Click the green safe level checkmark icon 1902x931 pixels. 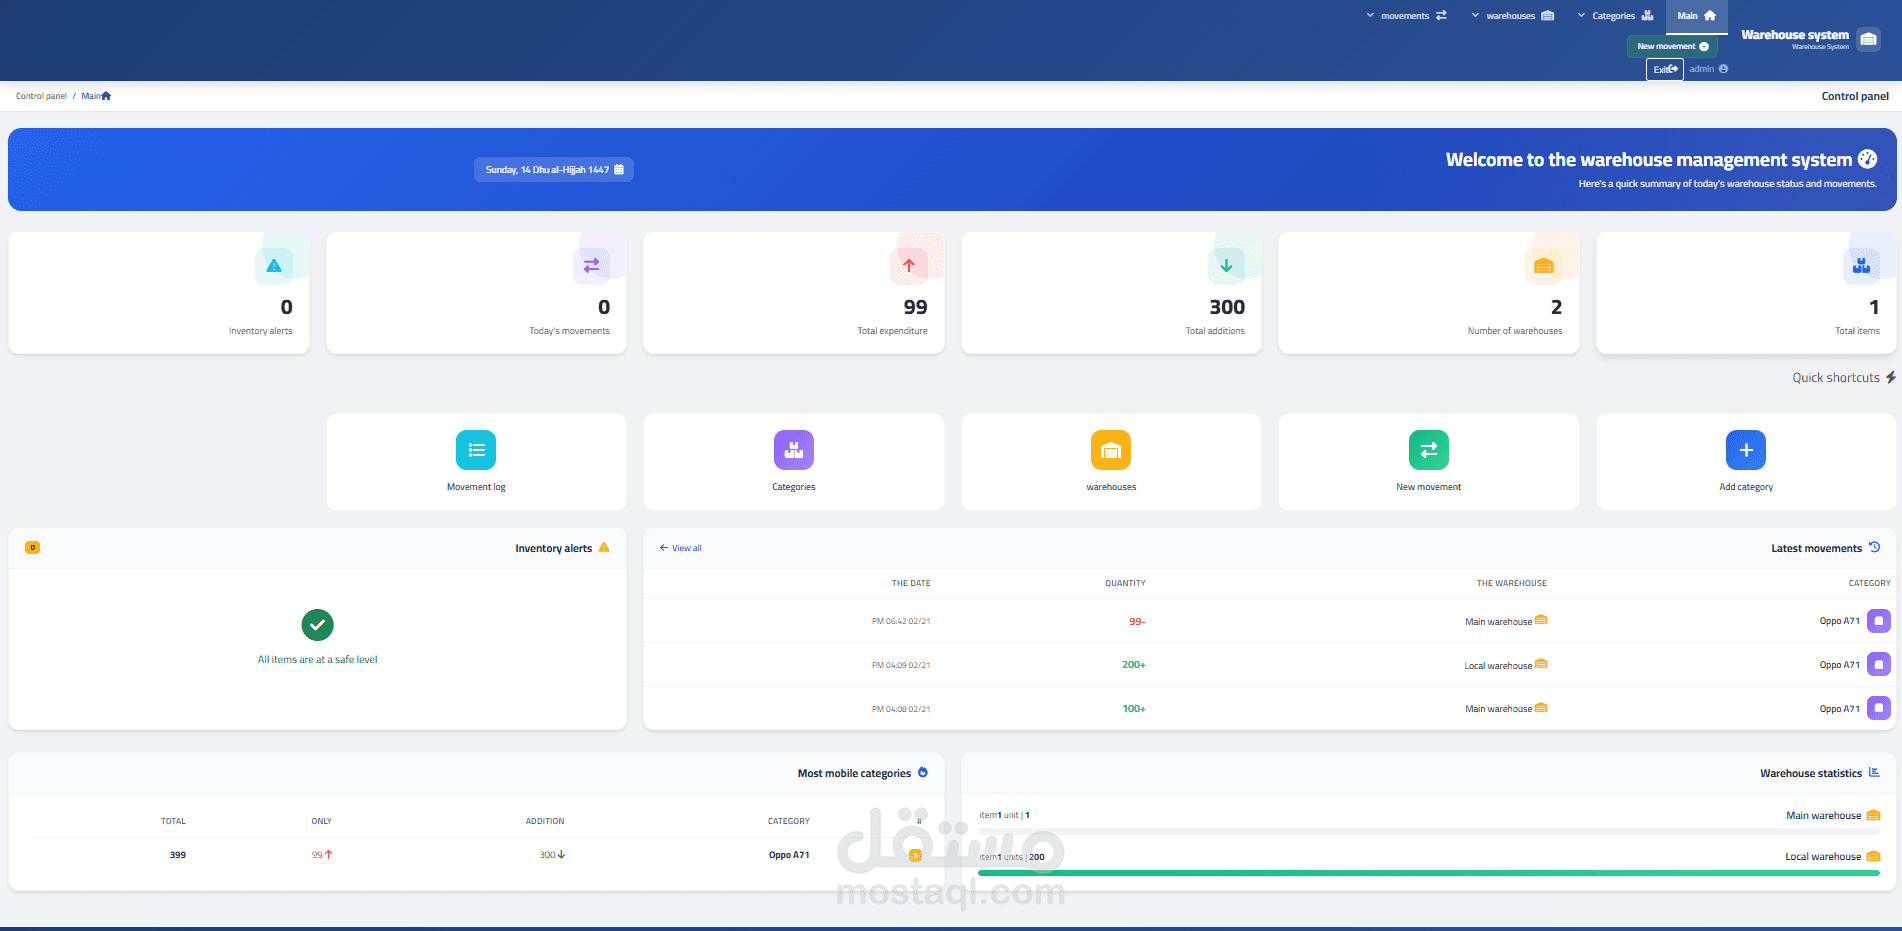click(318, 625)
